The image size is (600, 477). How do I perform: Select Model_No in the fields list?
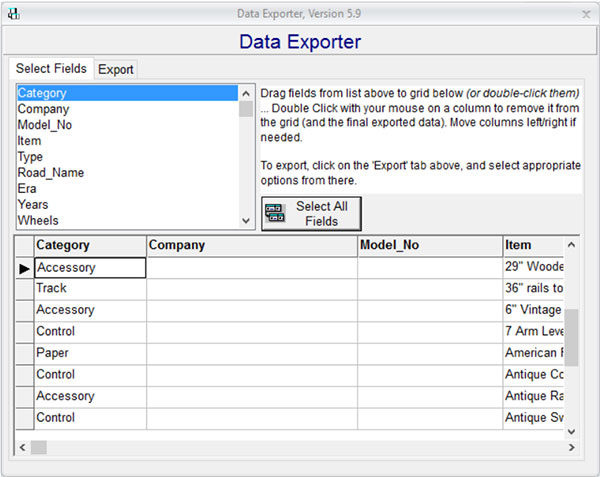click(x=127, y=125)
